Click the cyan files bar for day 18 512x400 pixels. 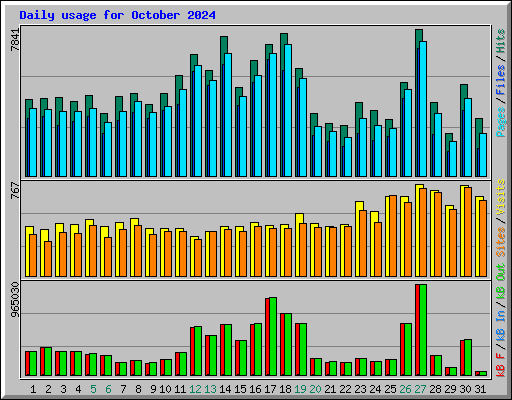(288, 110)
